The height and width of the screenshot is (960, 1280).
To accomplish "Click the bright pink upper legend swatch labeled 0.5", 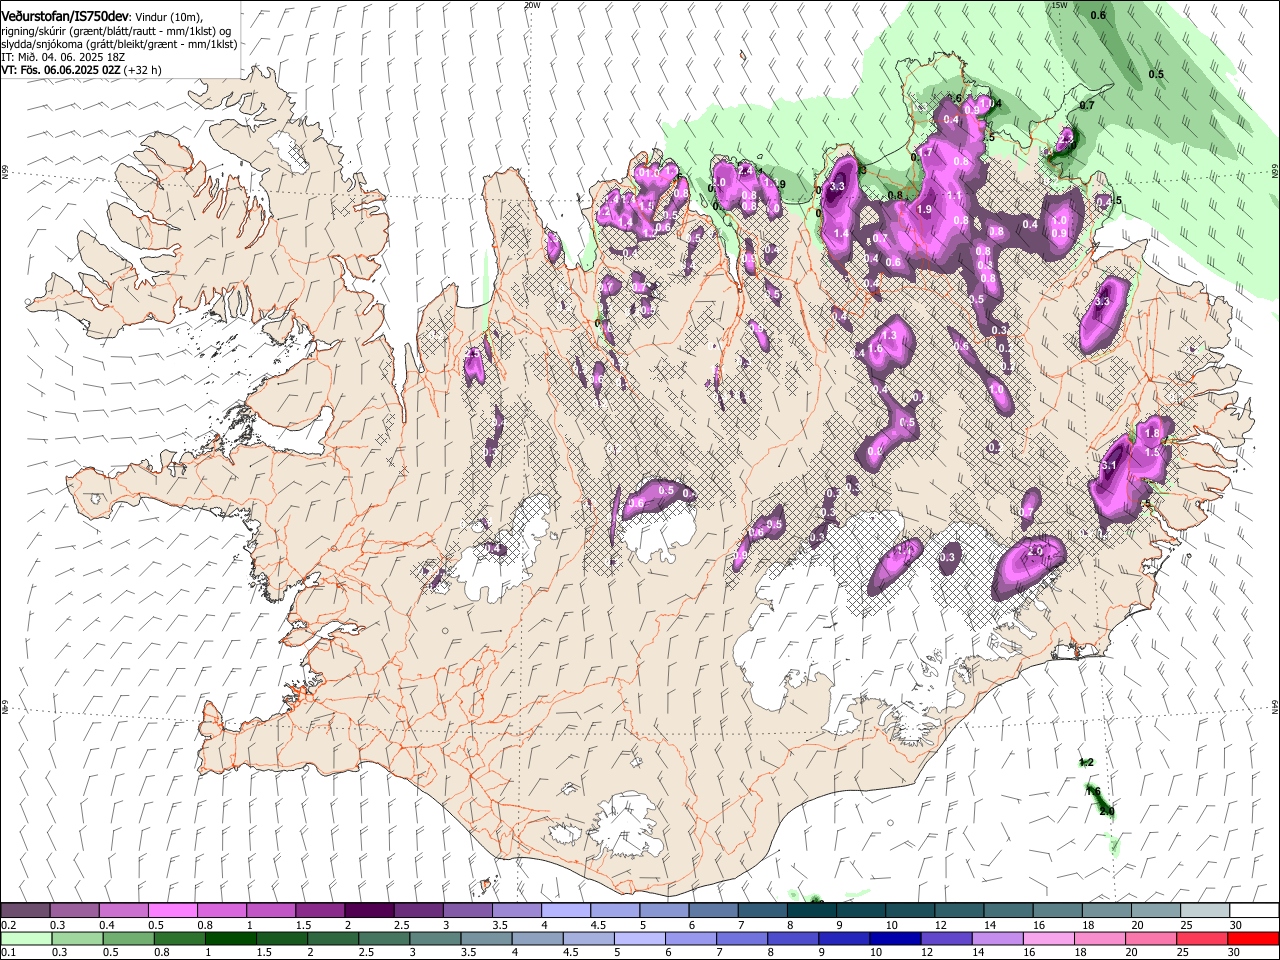I will 172,910.
